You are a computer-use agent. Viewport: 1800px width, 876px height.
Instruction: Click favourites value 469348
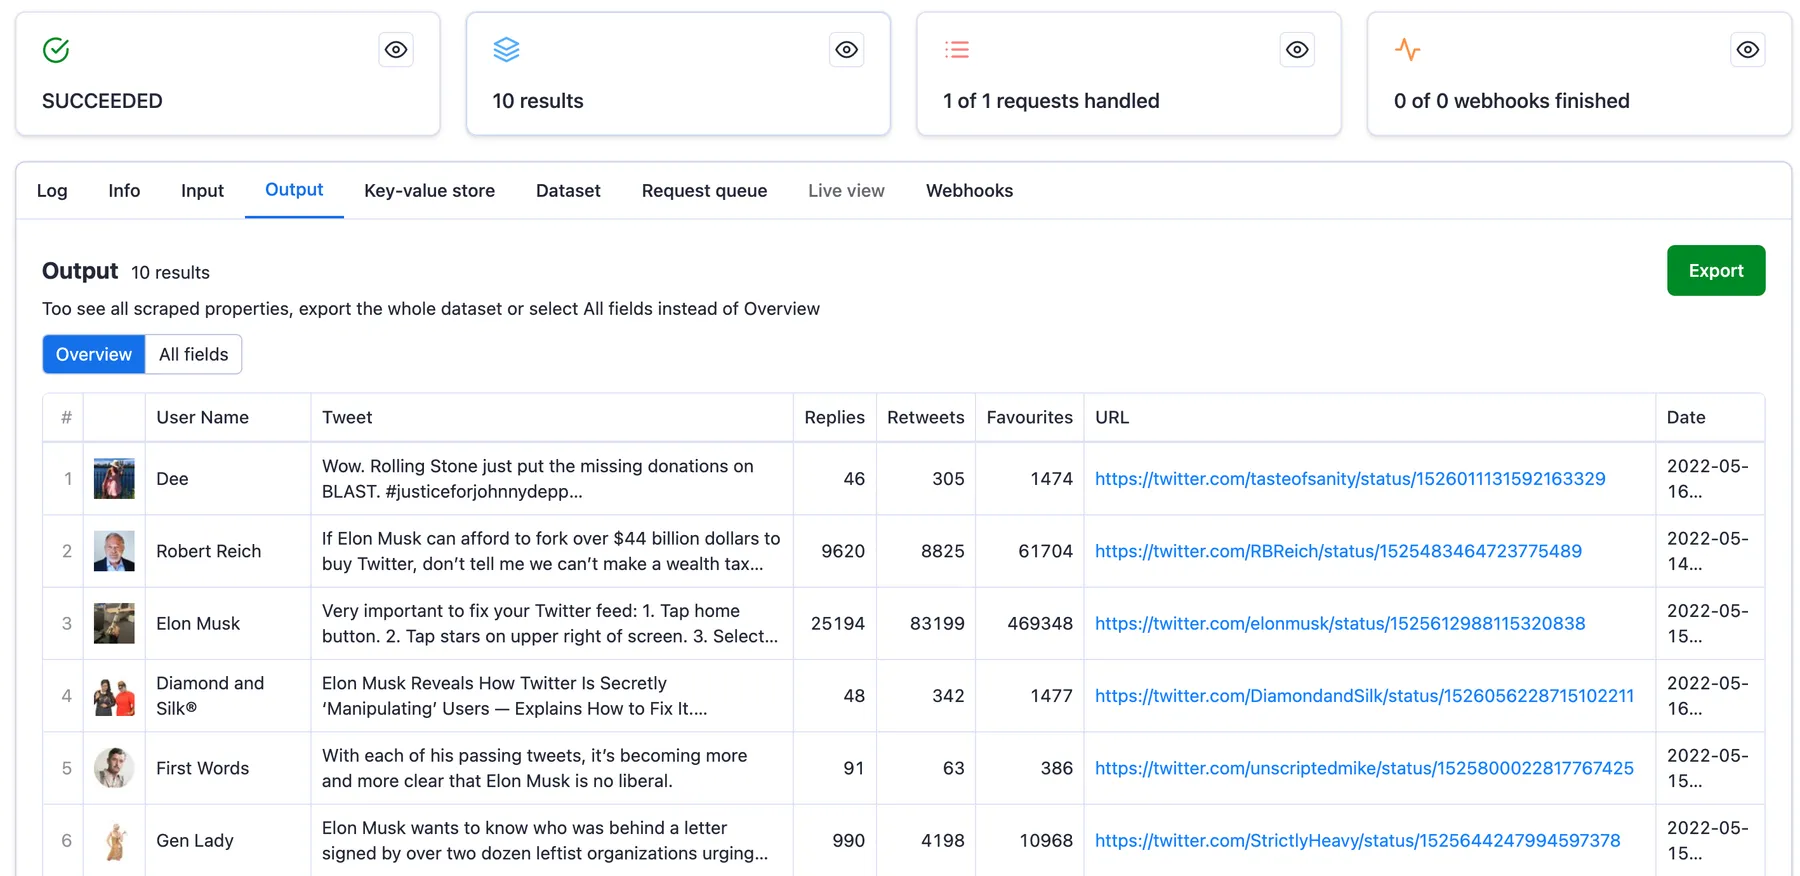click(1040, 623)
